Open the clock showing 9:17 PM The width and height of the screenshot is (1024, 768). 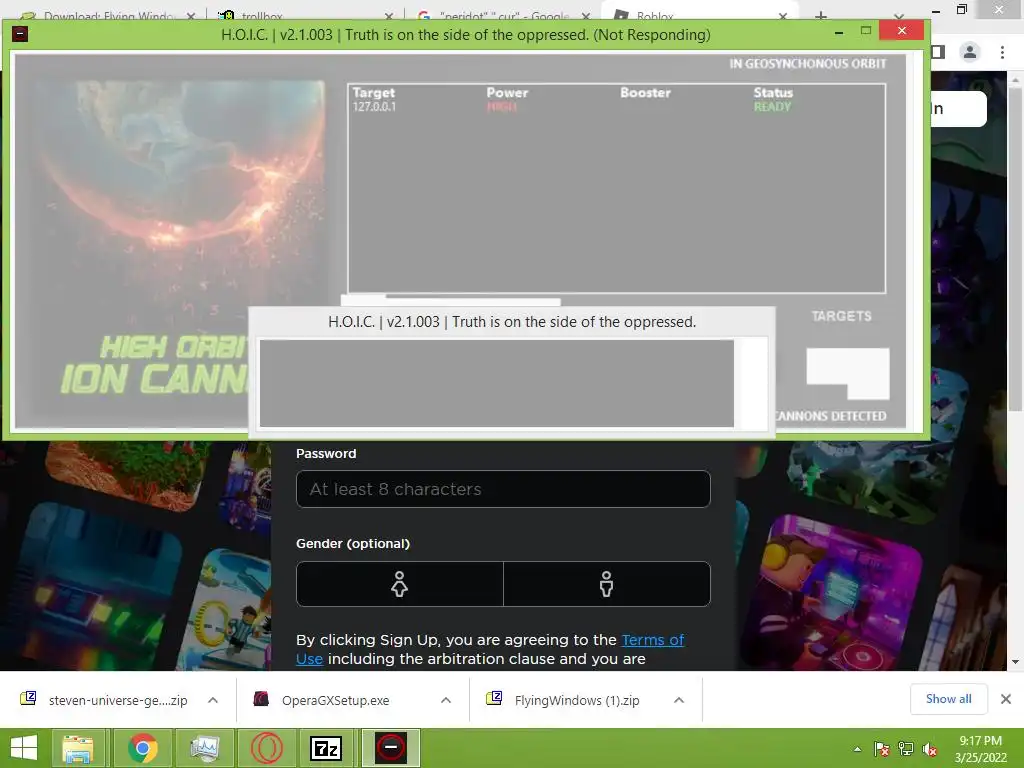[980, 749]
